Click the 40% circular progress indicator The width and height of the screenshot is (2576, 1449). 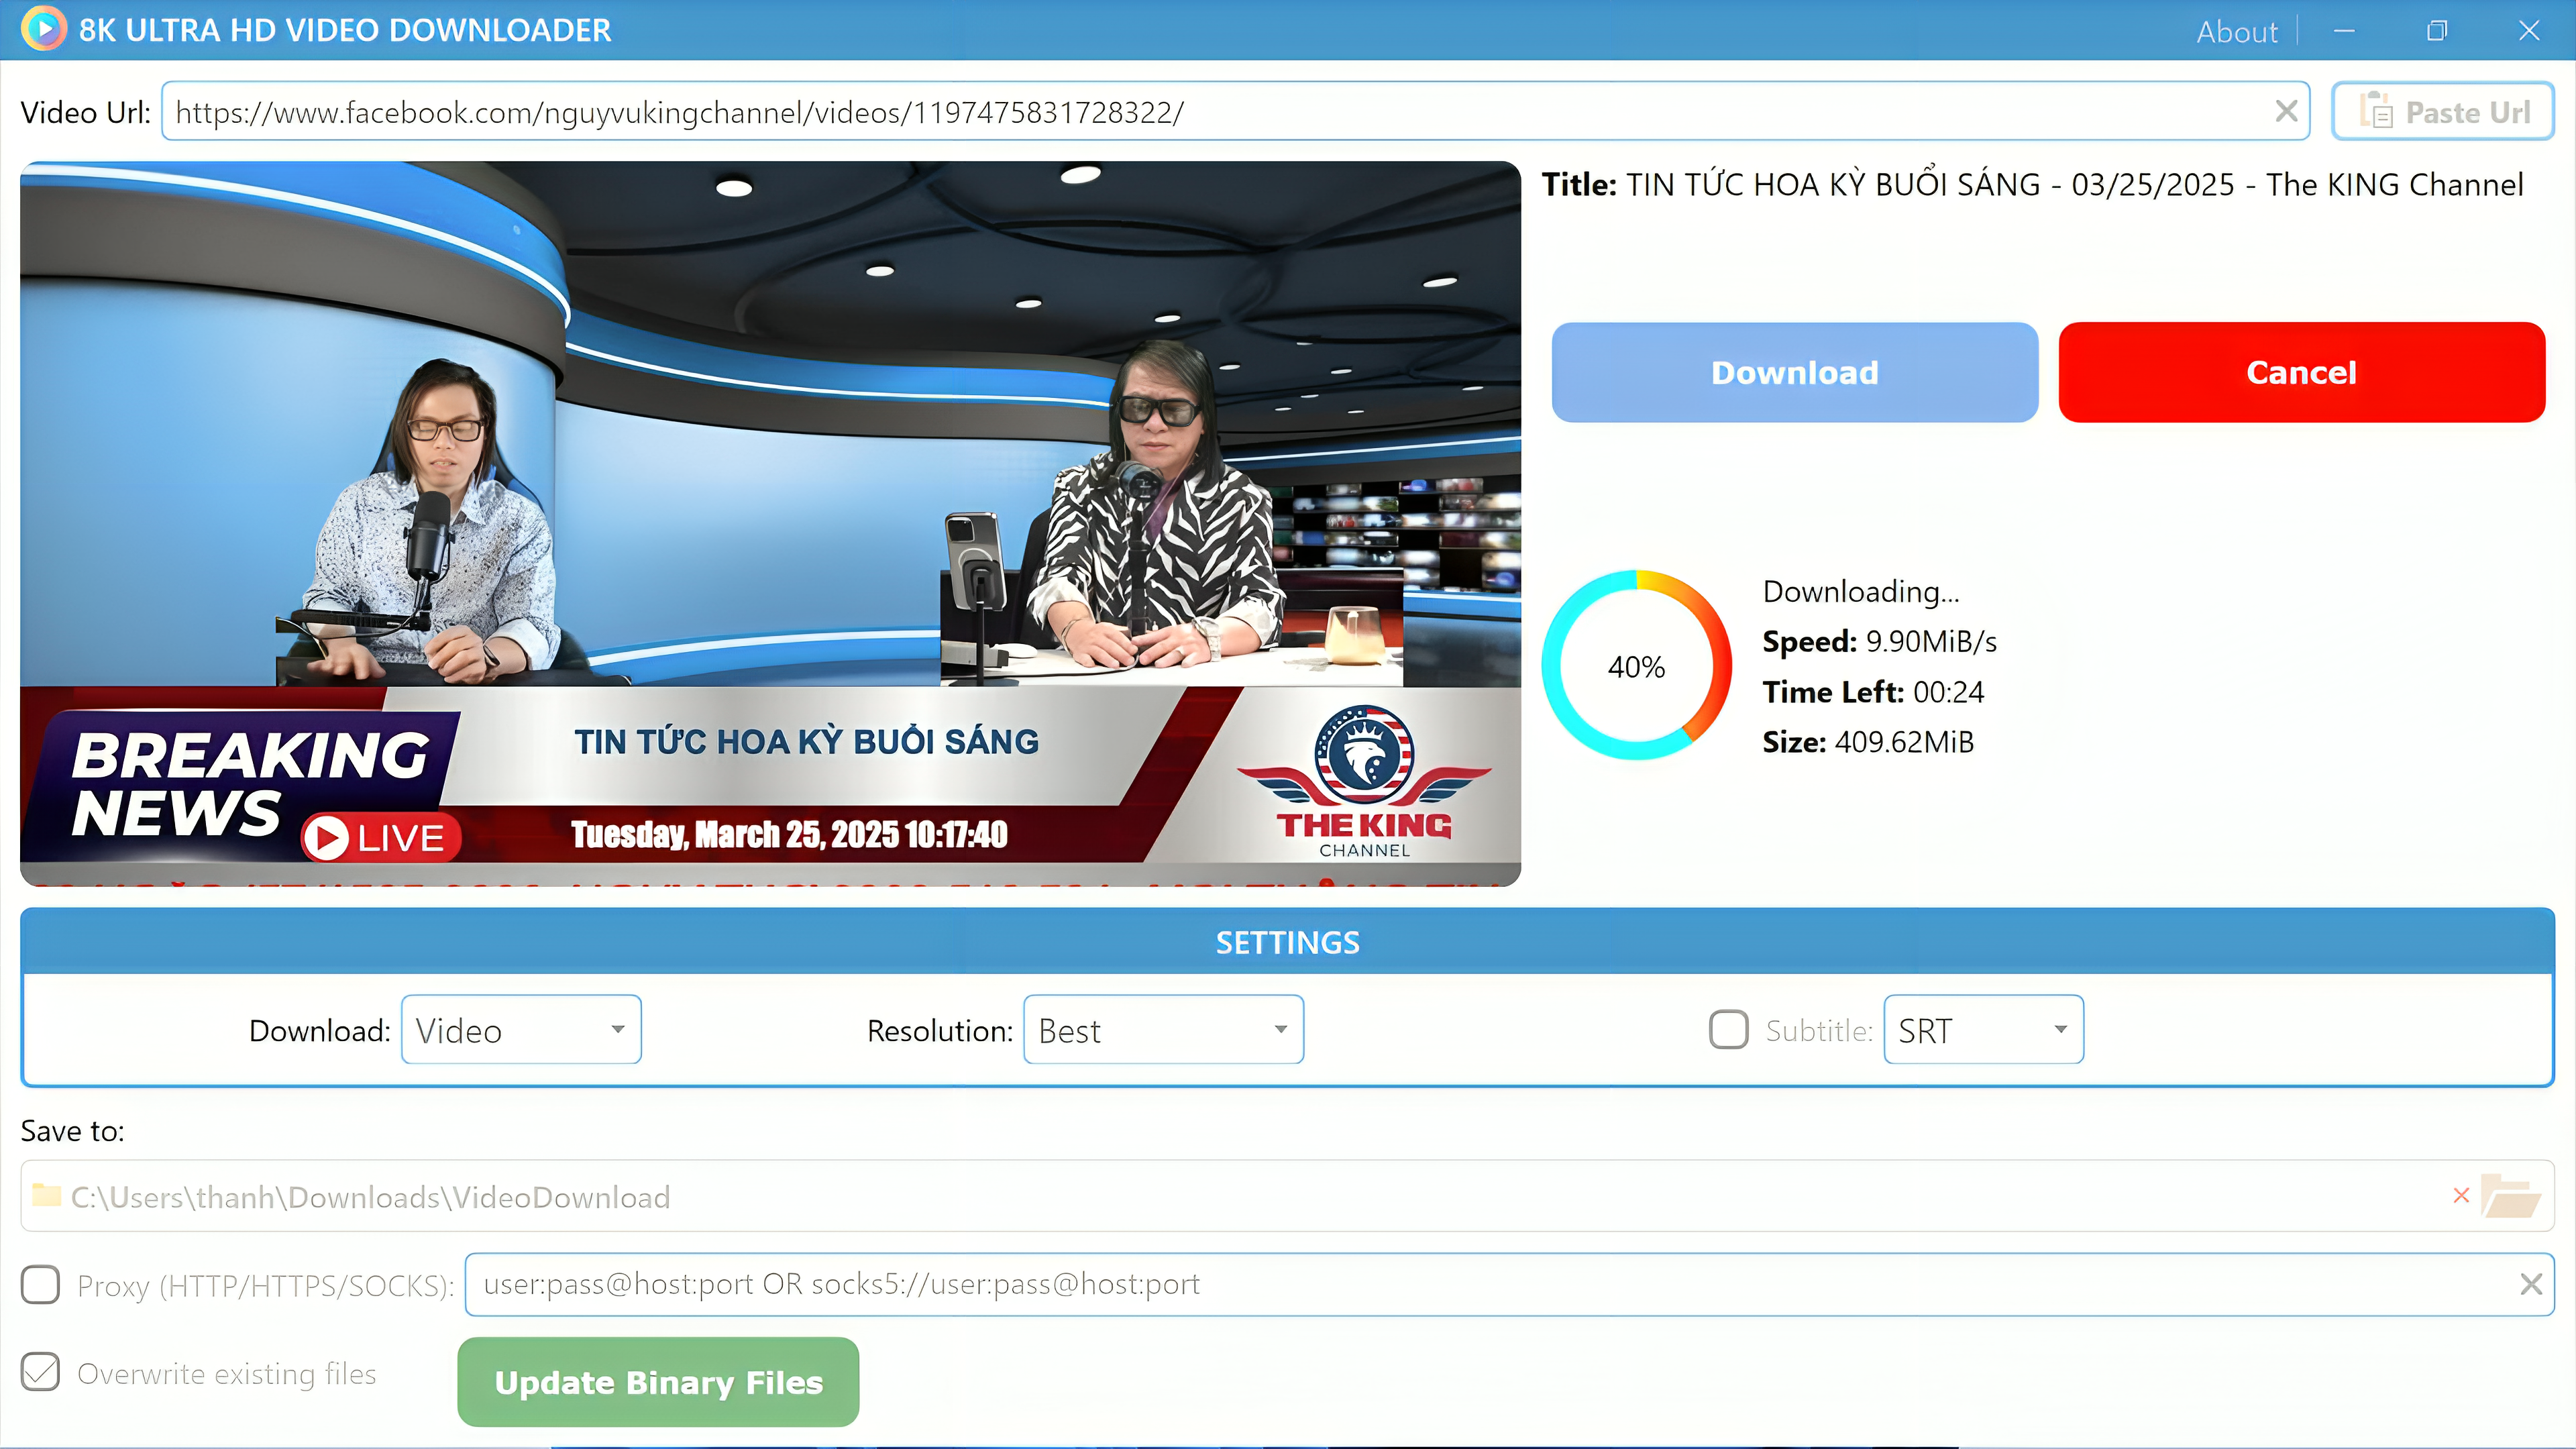click(1636, 666)
